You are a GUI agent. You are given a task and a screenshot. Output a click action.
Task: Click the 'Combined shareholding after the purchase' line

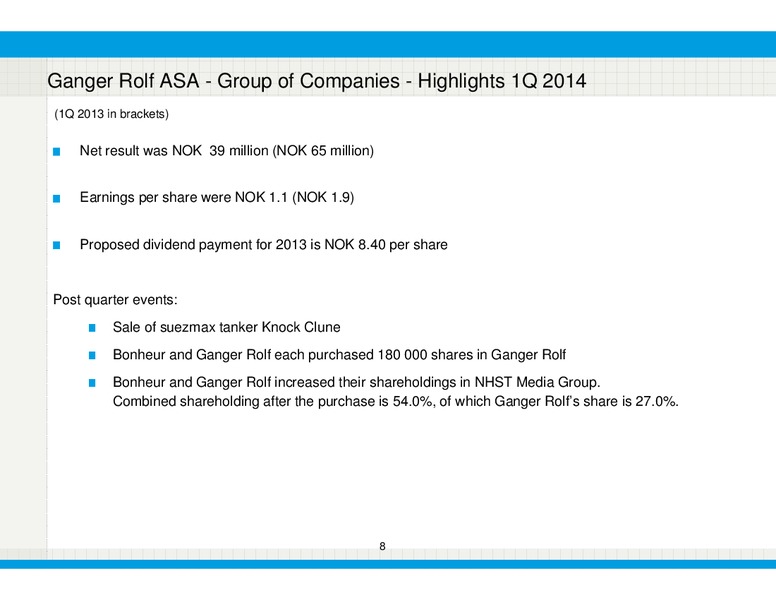click(395, 401)
